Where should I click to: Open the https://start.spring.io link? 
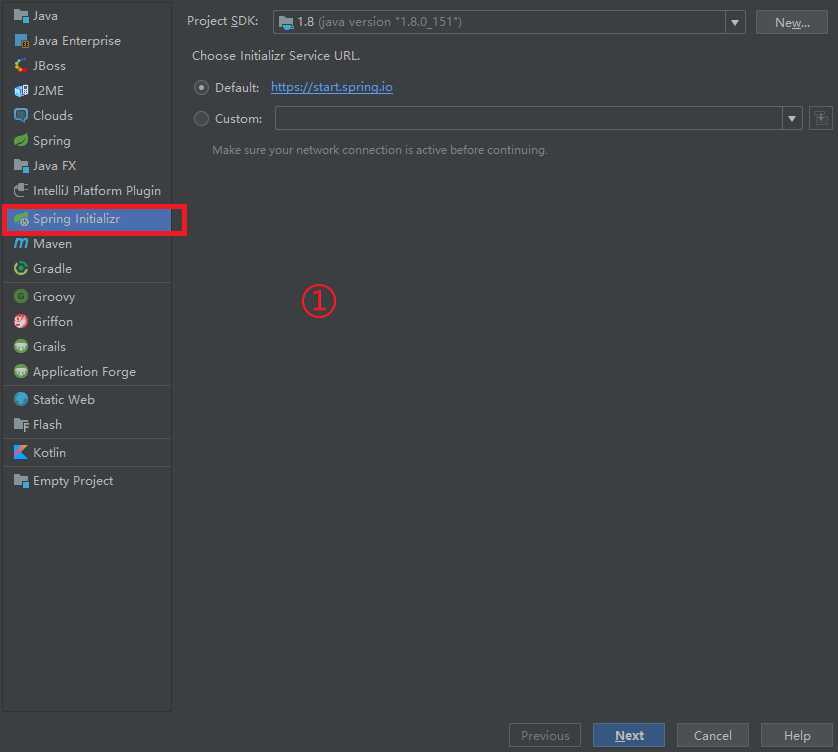point(332,87)
